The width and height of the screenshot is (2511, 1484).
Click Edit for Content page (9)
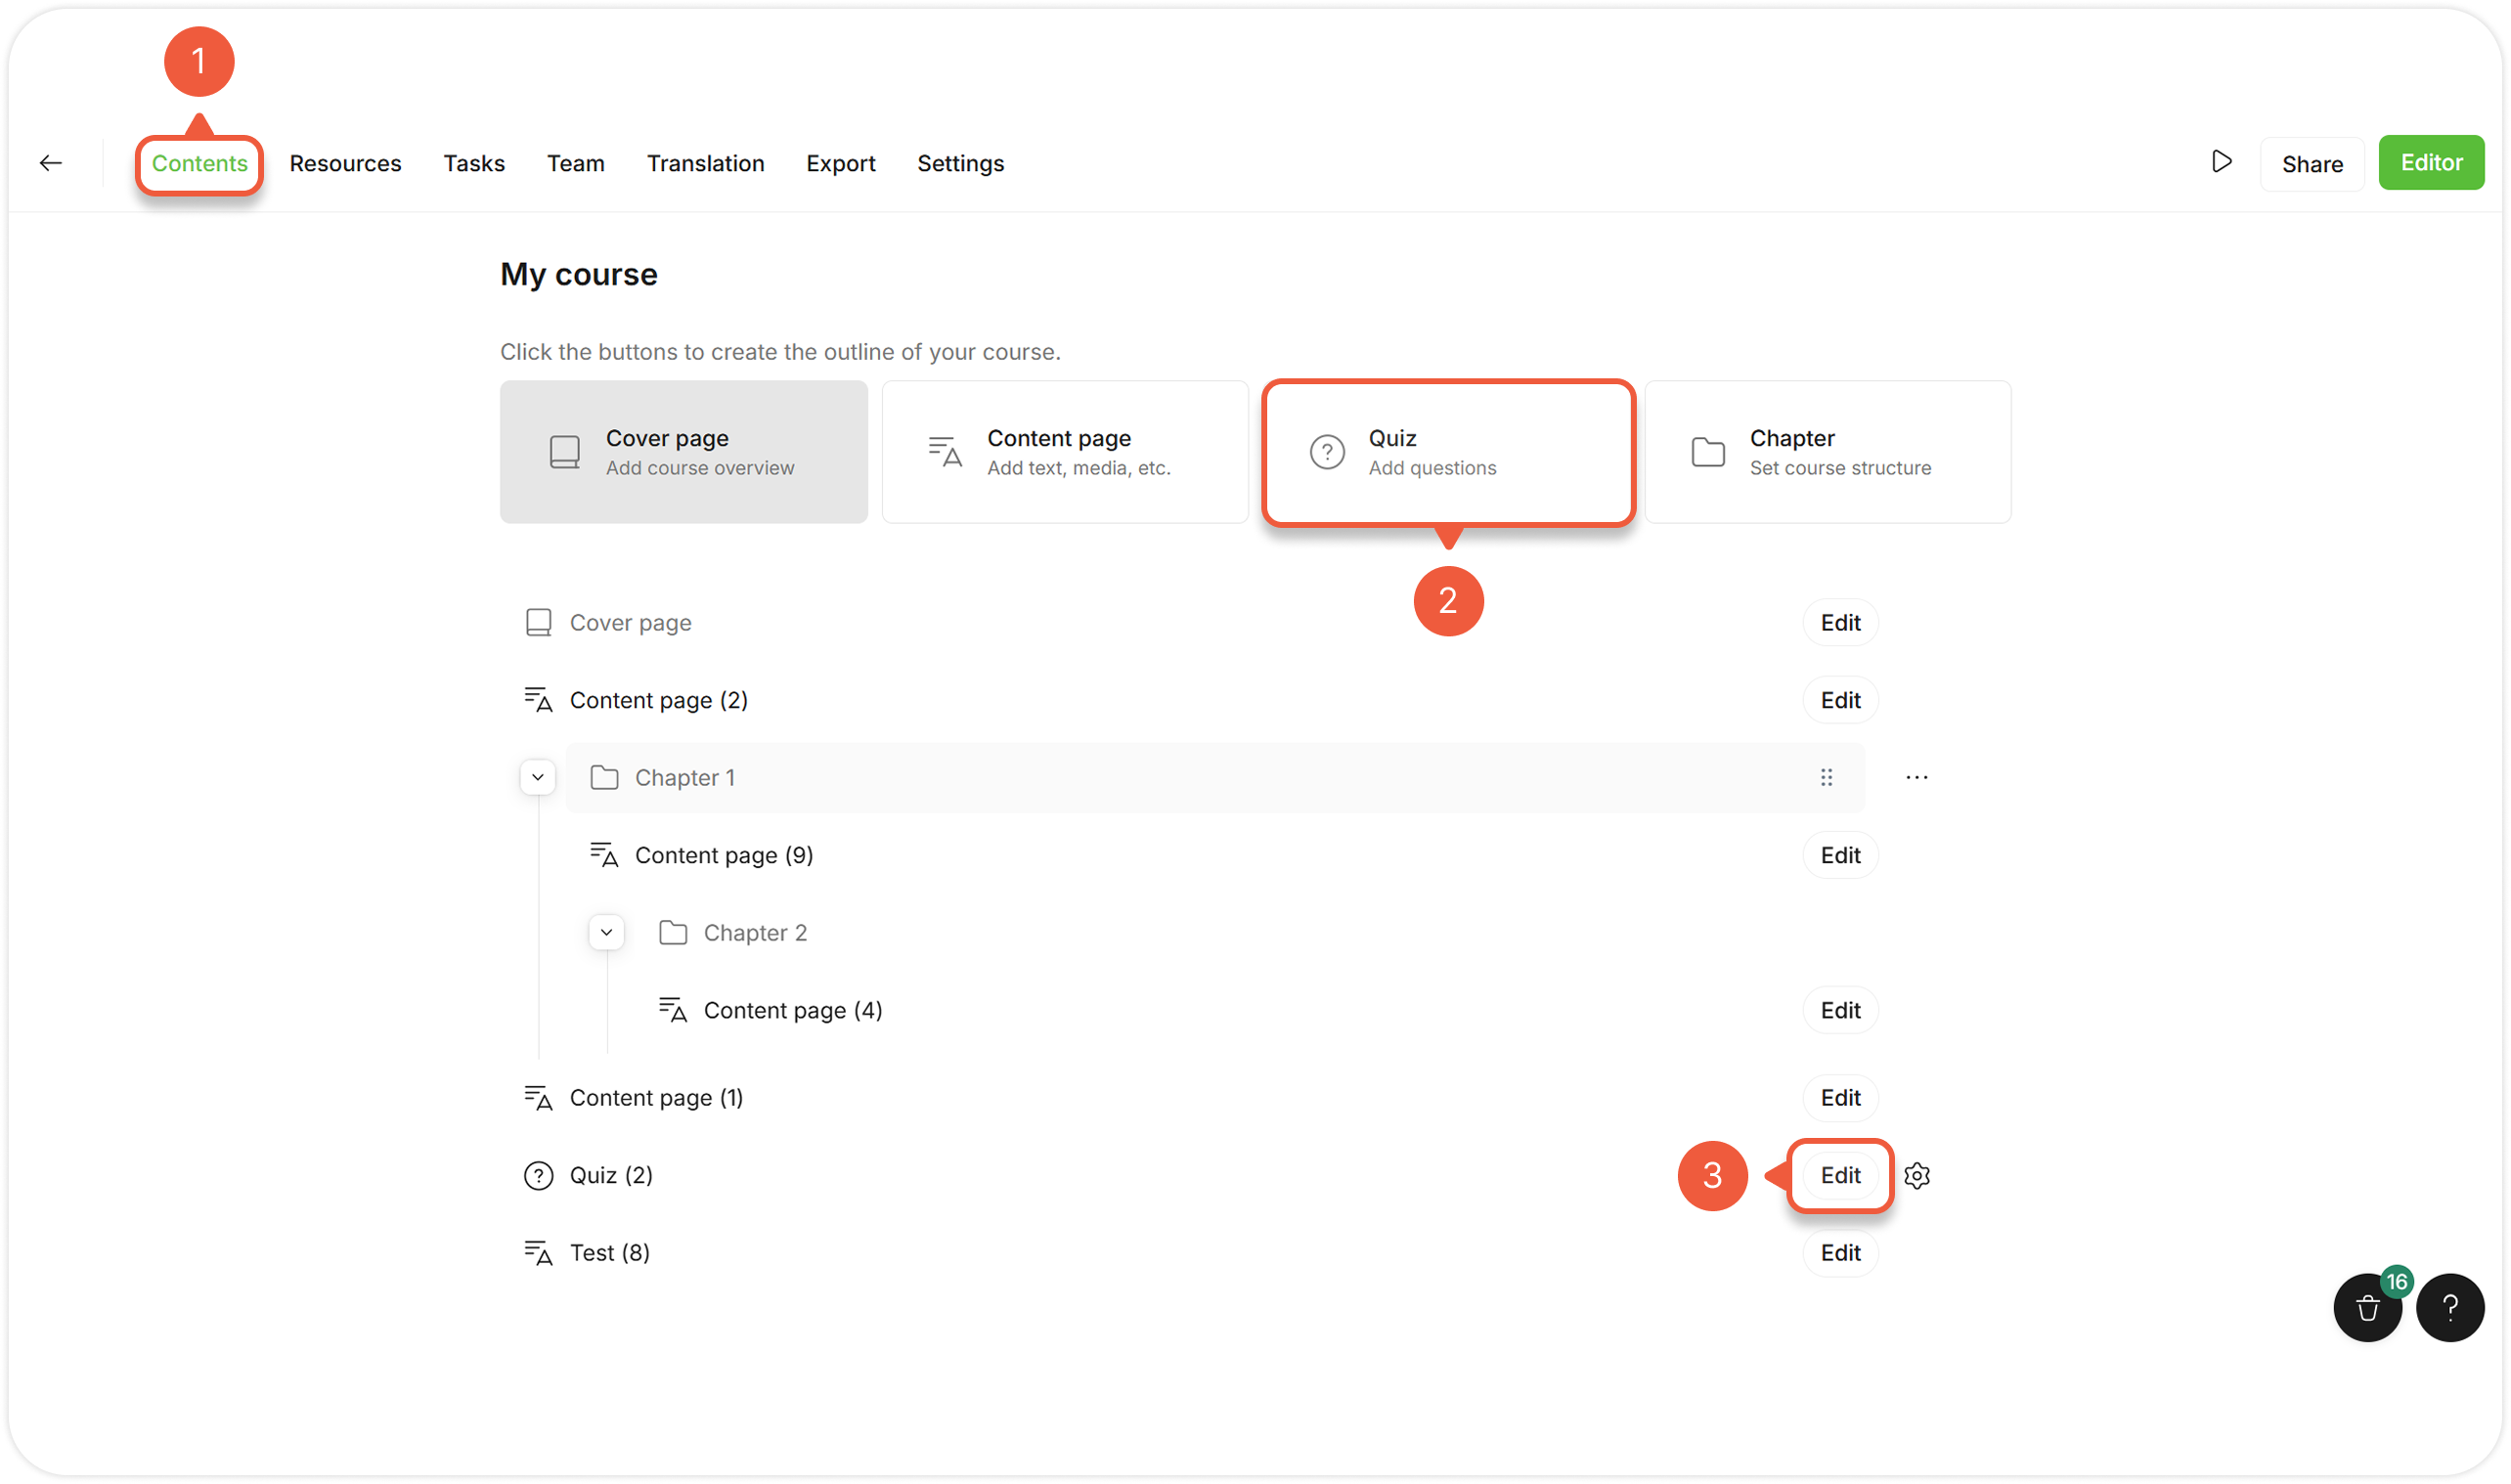1839,855
